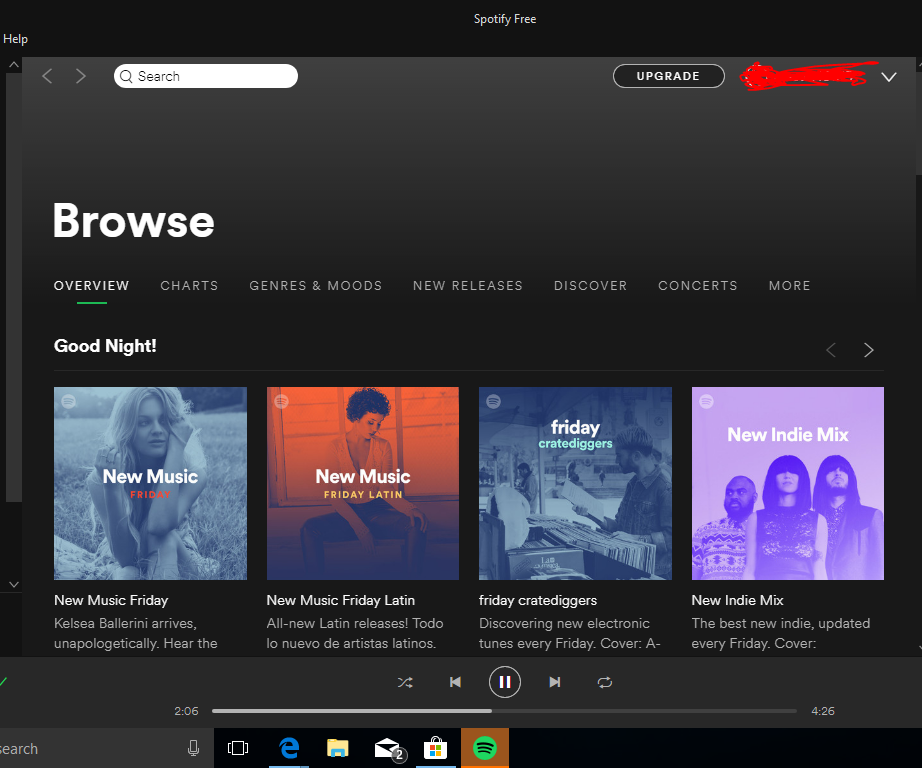Screen dimensions: 922x768
Task: Open the New Indie Mix thumbnail
Action: click(787, 483)
